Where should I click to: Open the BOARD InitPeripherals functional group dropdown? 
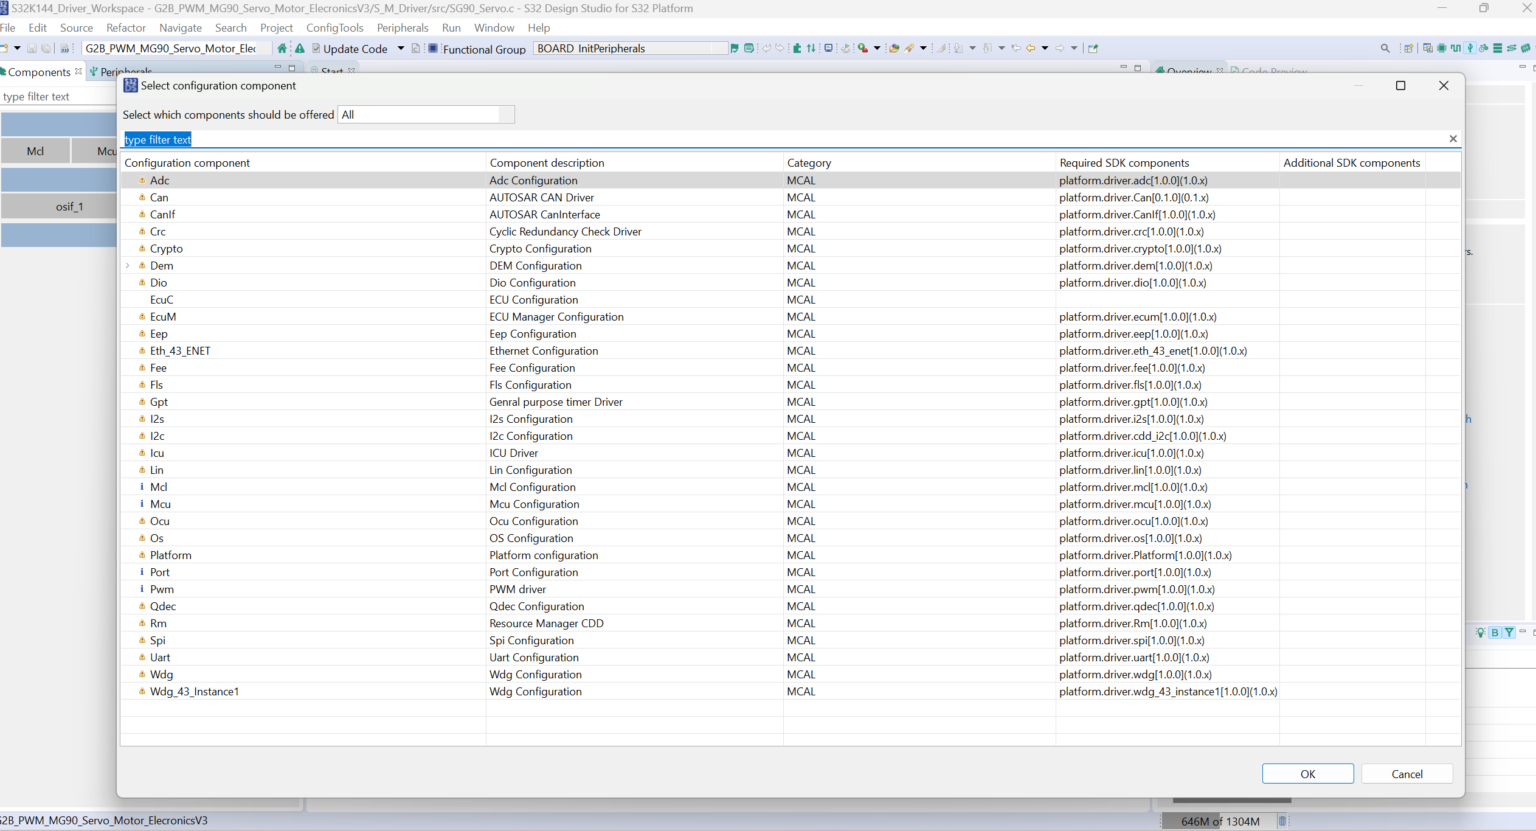pyautogui.click(x=630, y=47)
